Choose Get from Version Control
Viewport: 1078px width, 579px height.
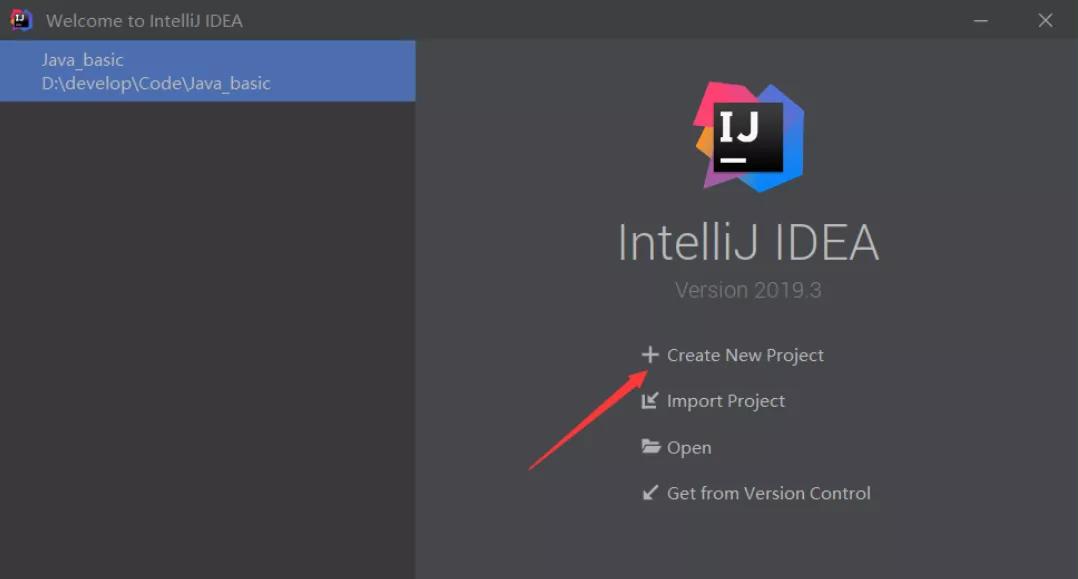pyautogui.click(x=768, y=493)
